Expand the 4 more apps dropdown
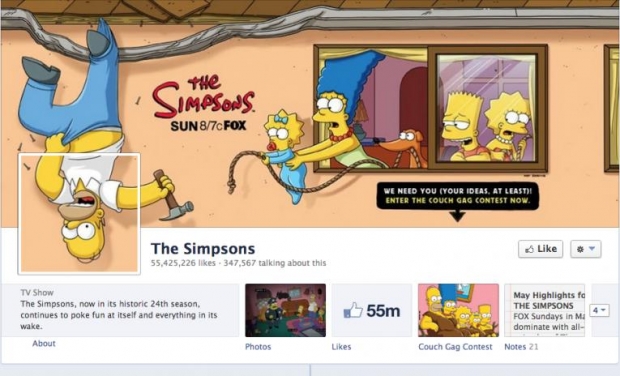This screenshot has width=620, height=376. (x=599, y=310)
